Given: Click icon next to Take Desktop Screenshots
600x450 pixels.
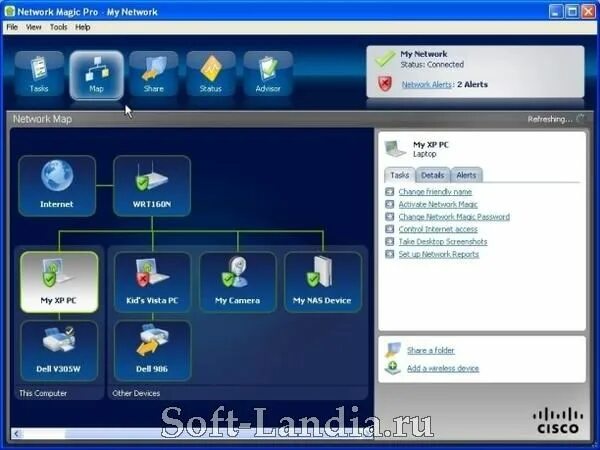Looking at the screenshot, I should pos(390,241).
